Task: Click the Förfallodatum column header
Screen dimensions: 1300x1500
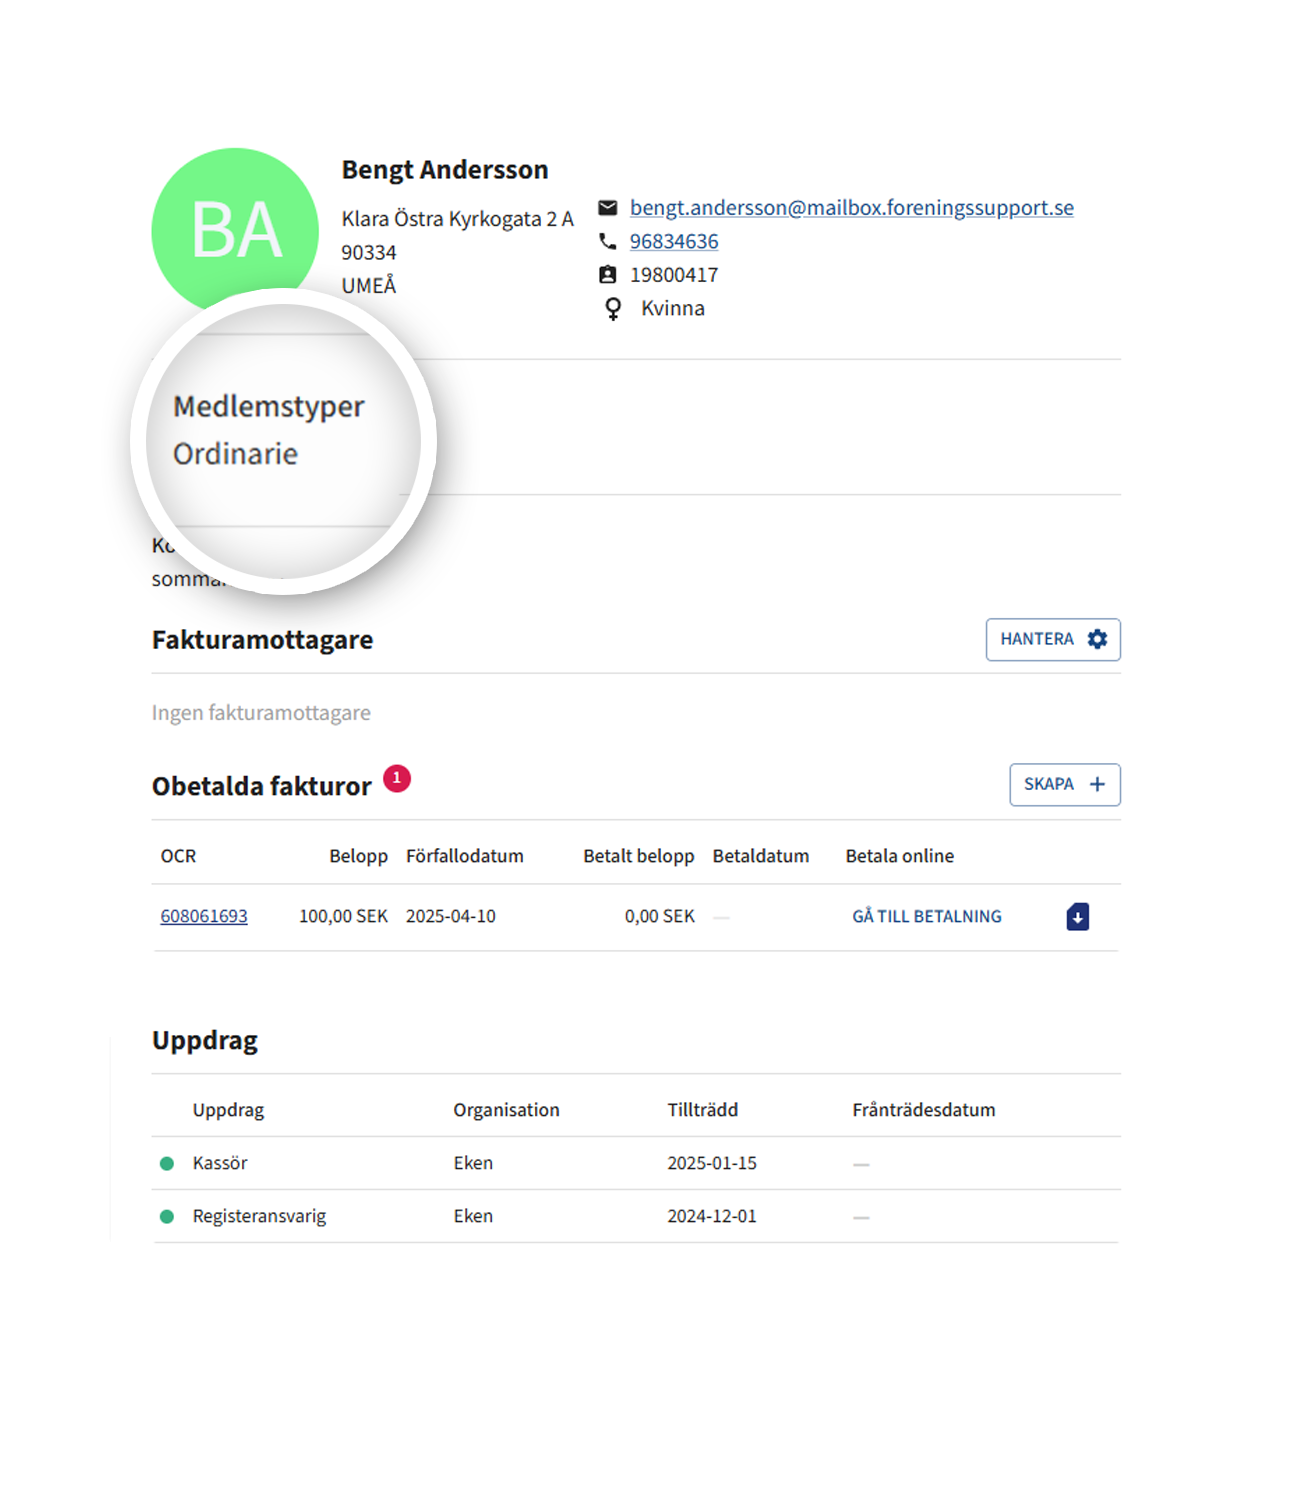Action: 464,856
